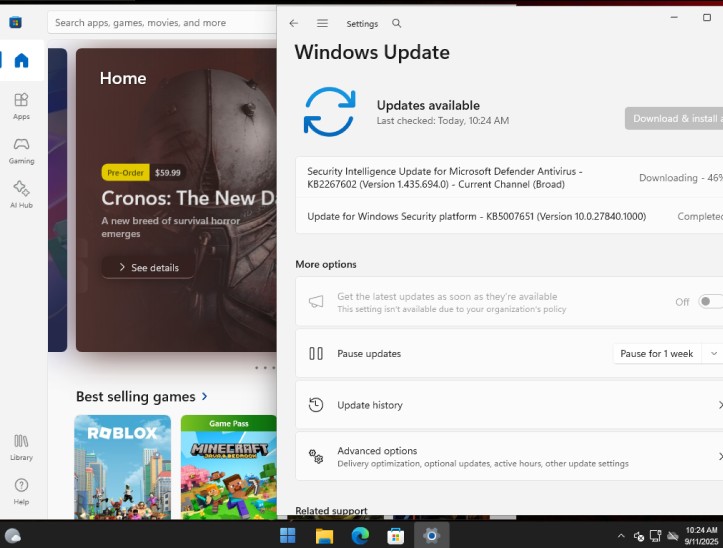723x548 pixels.
Task: Select Security Intelligence Update KB2267602 entry
Action: click(509, 178)
